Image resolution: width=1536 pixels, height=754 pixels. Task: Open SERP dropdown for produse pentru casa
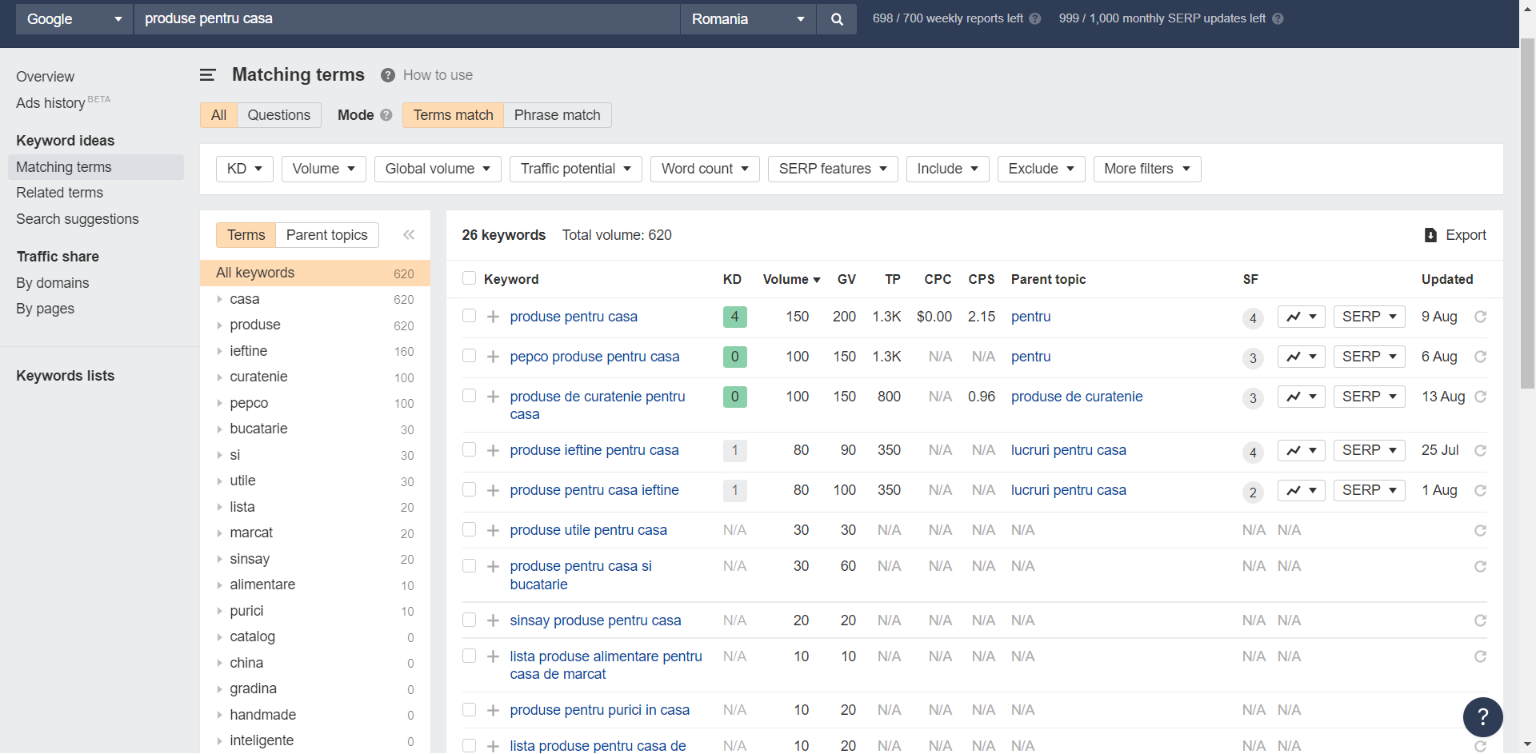1369,317
